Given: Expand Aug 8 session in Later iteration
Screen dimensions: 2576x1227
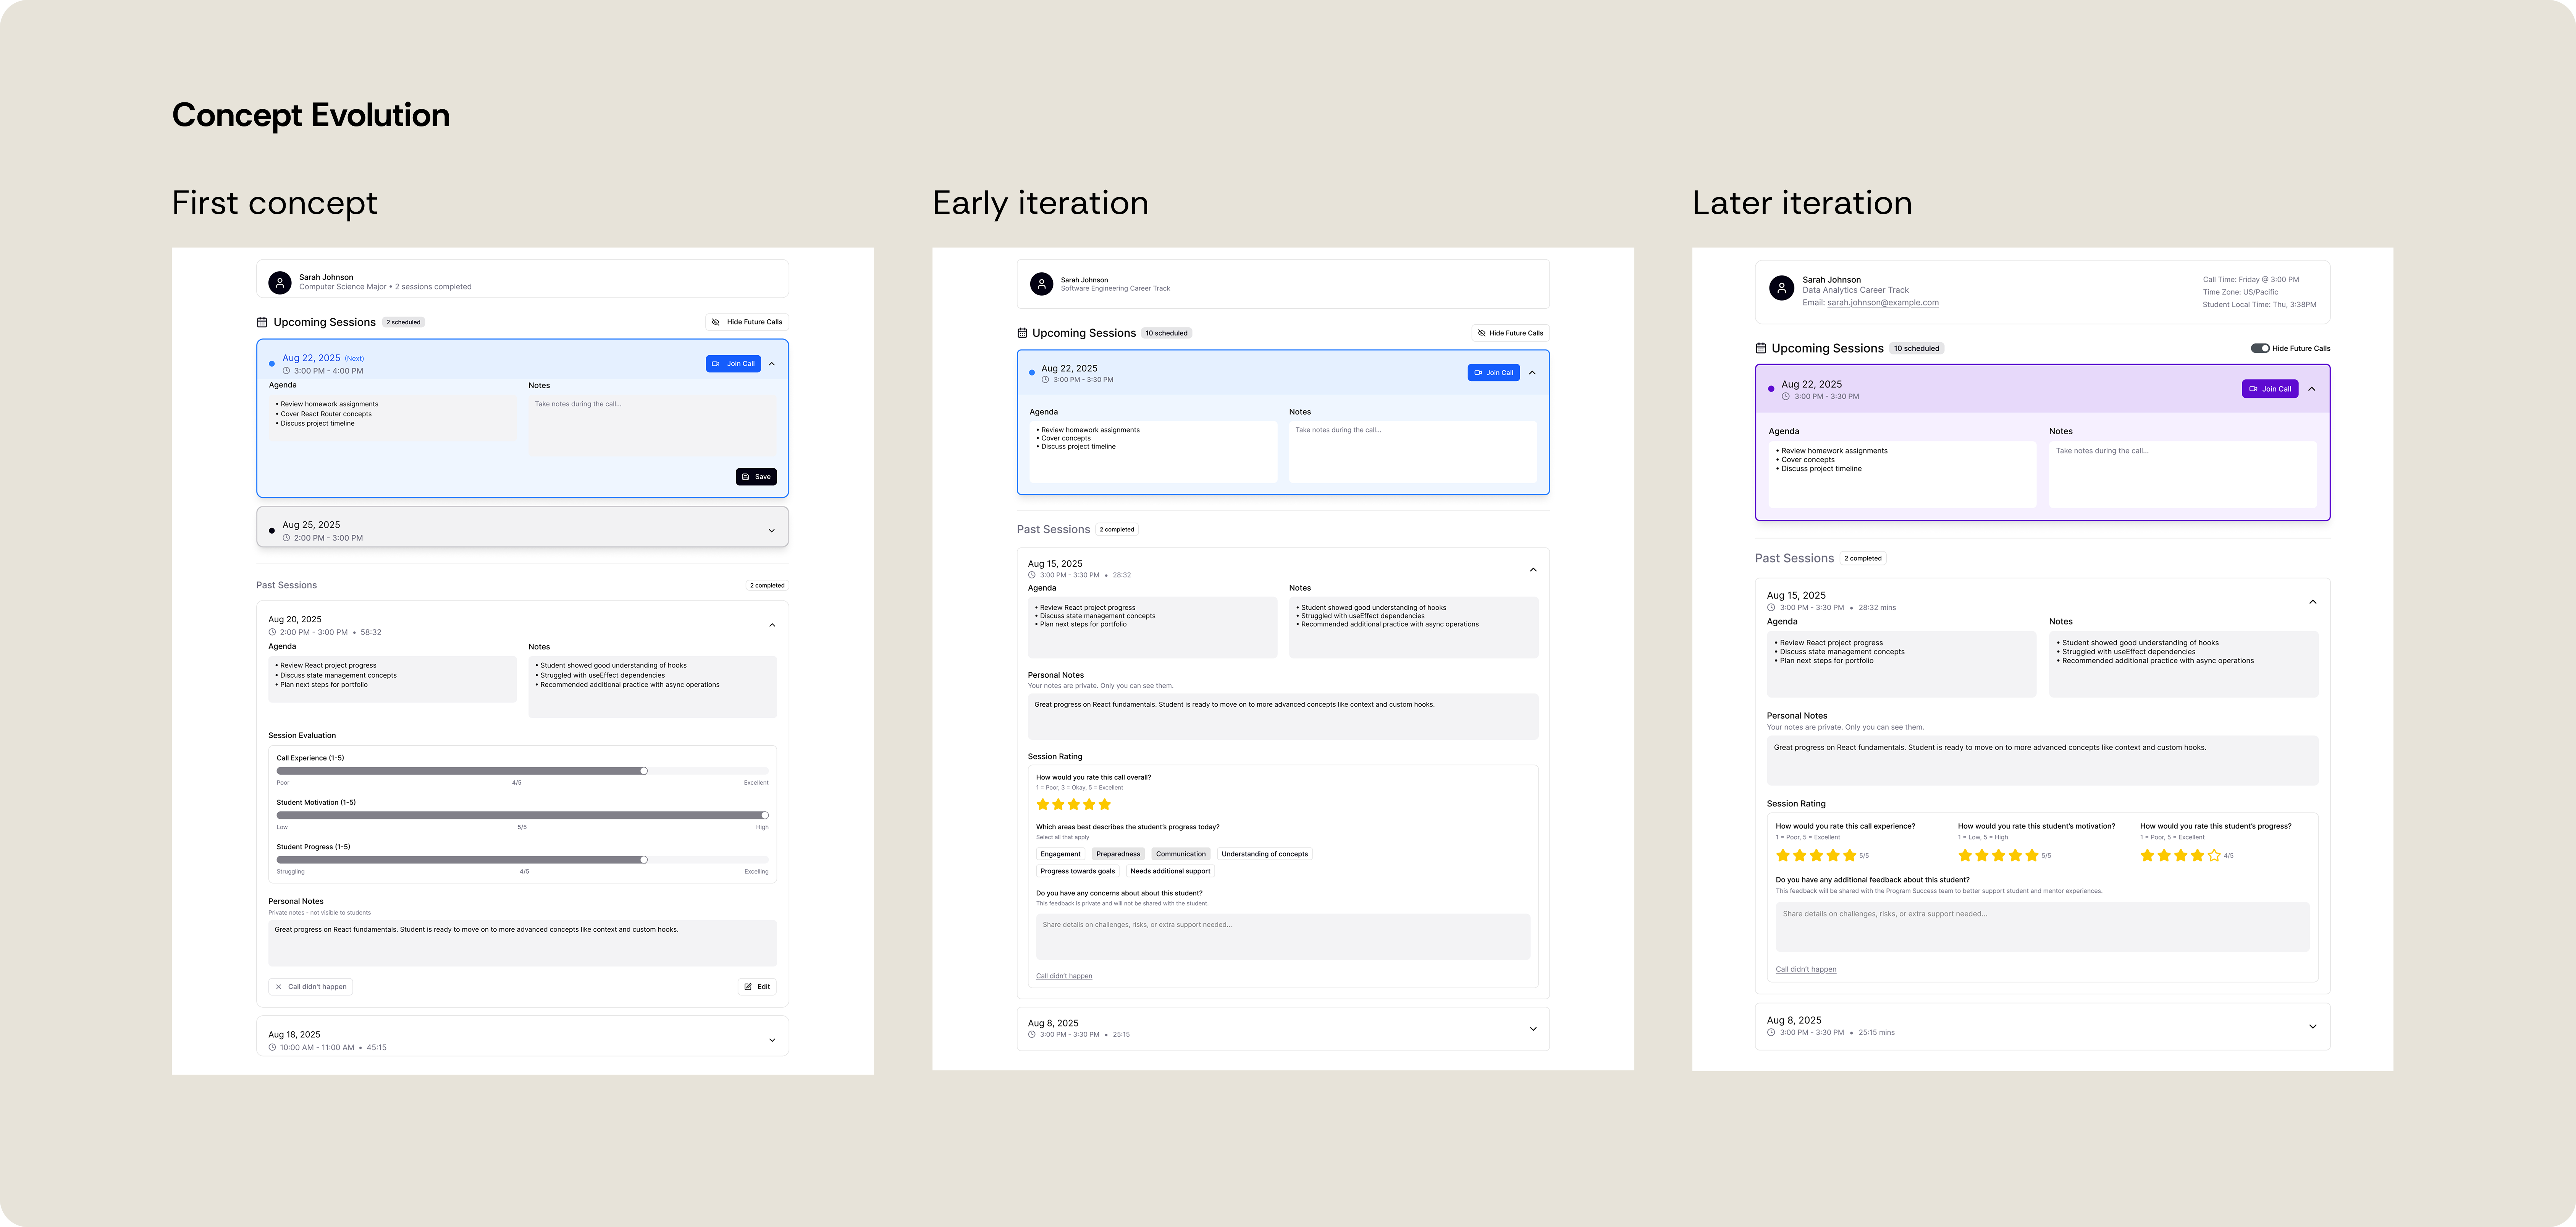Looking at the screenshot, I should point(2313,1026).
